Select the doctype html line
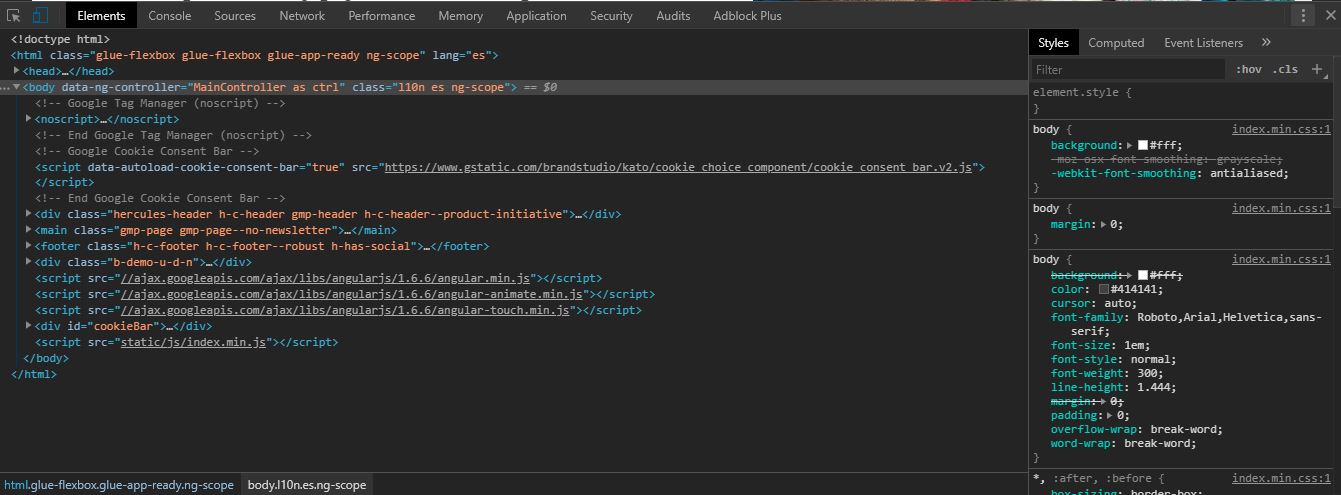1341x495 pixels. tap(60, 39)
